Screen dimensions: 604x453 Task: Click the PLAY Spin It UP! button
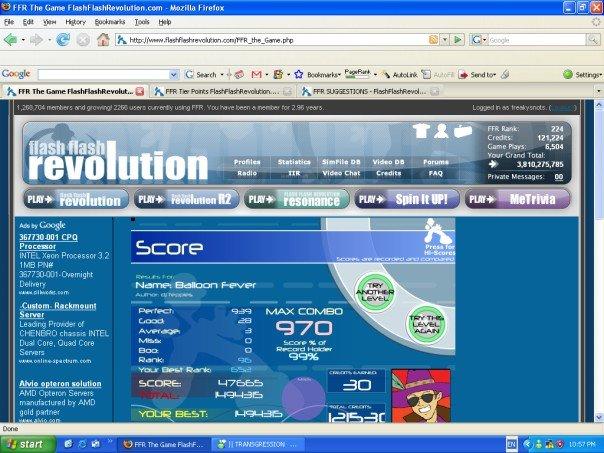407,199
